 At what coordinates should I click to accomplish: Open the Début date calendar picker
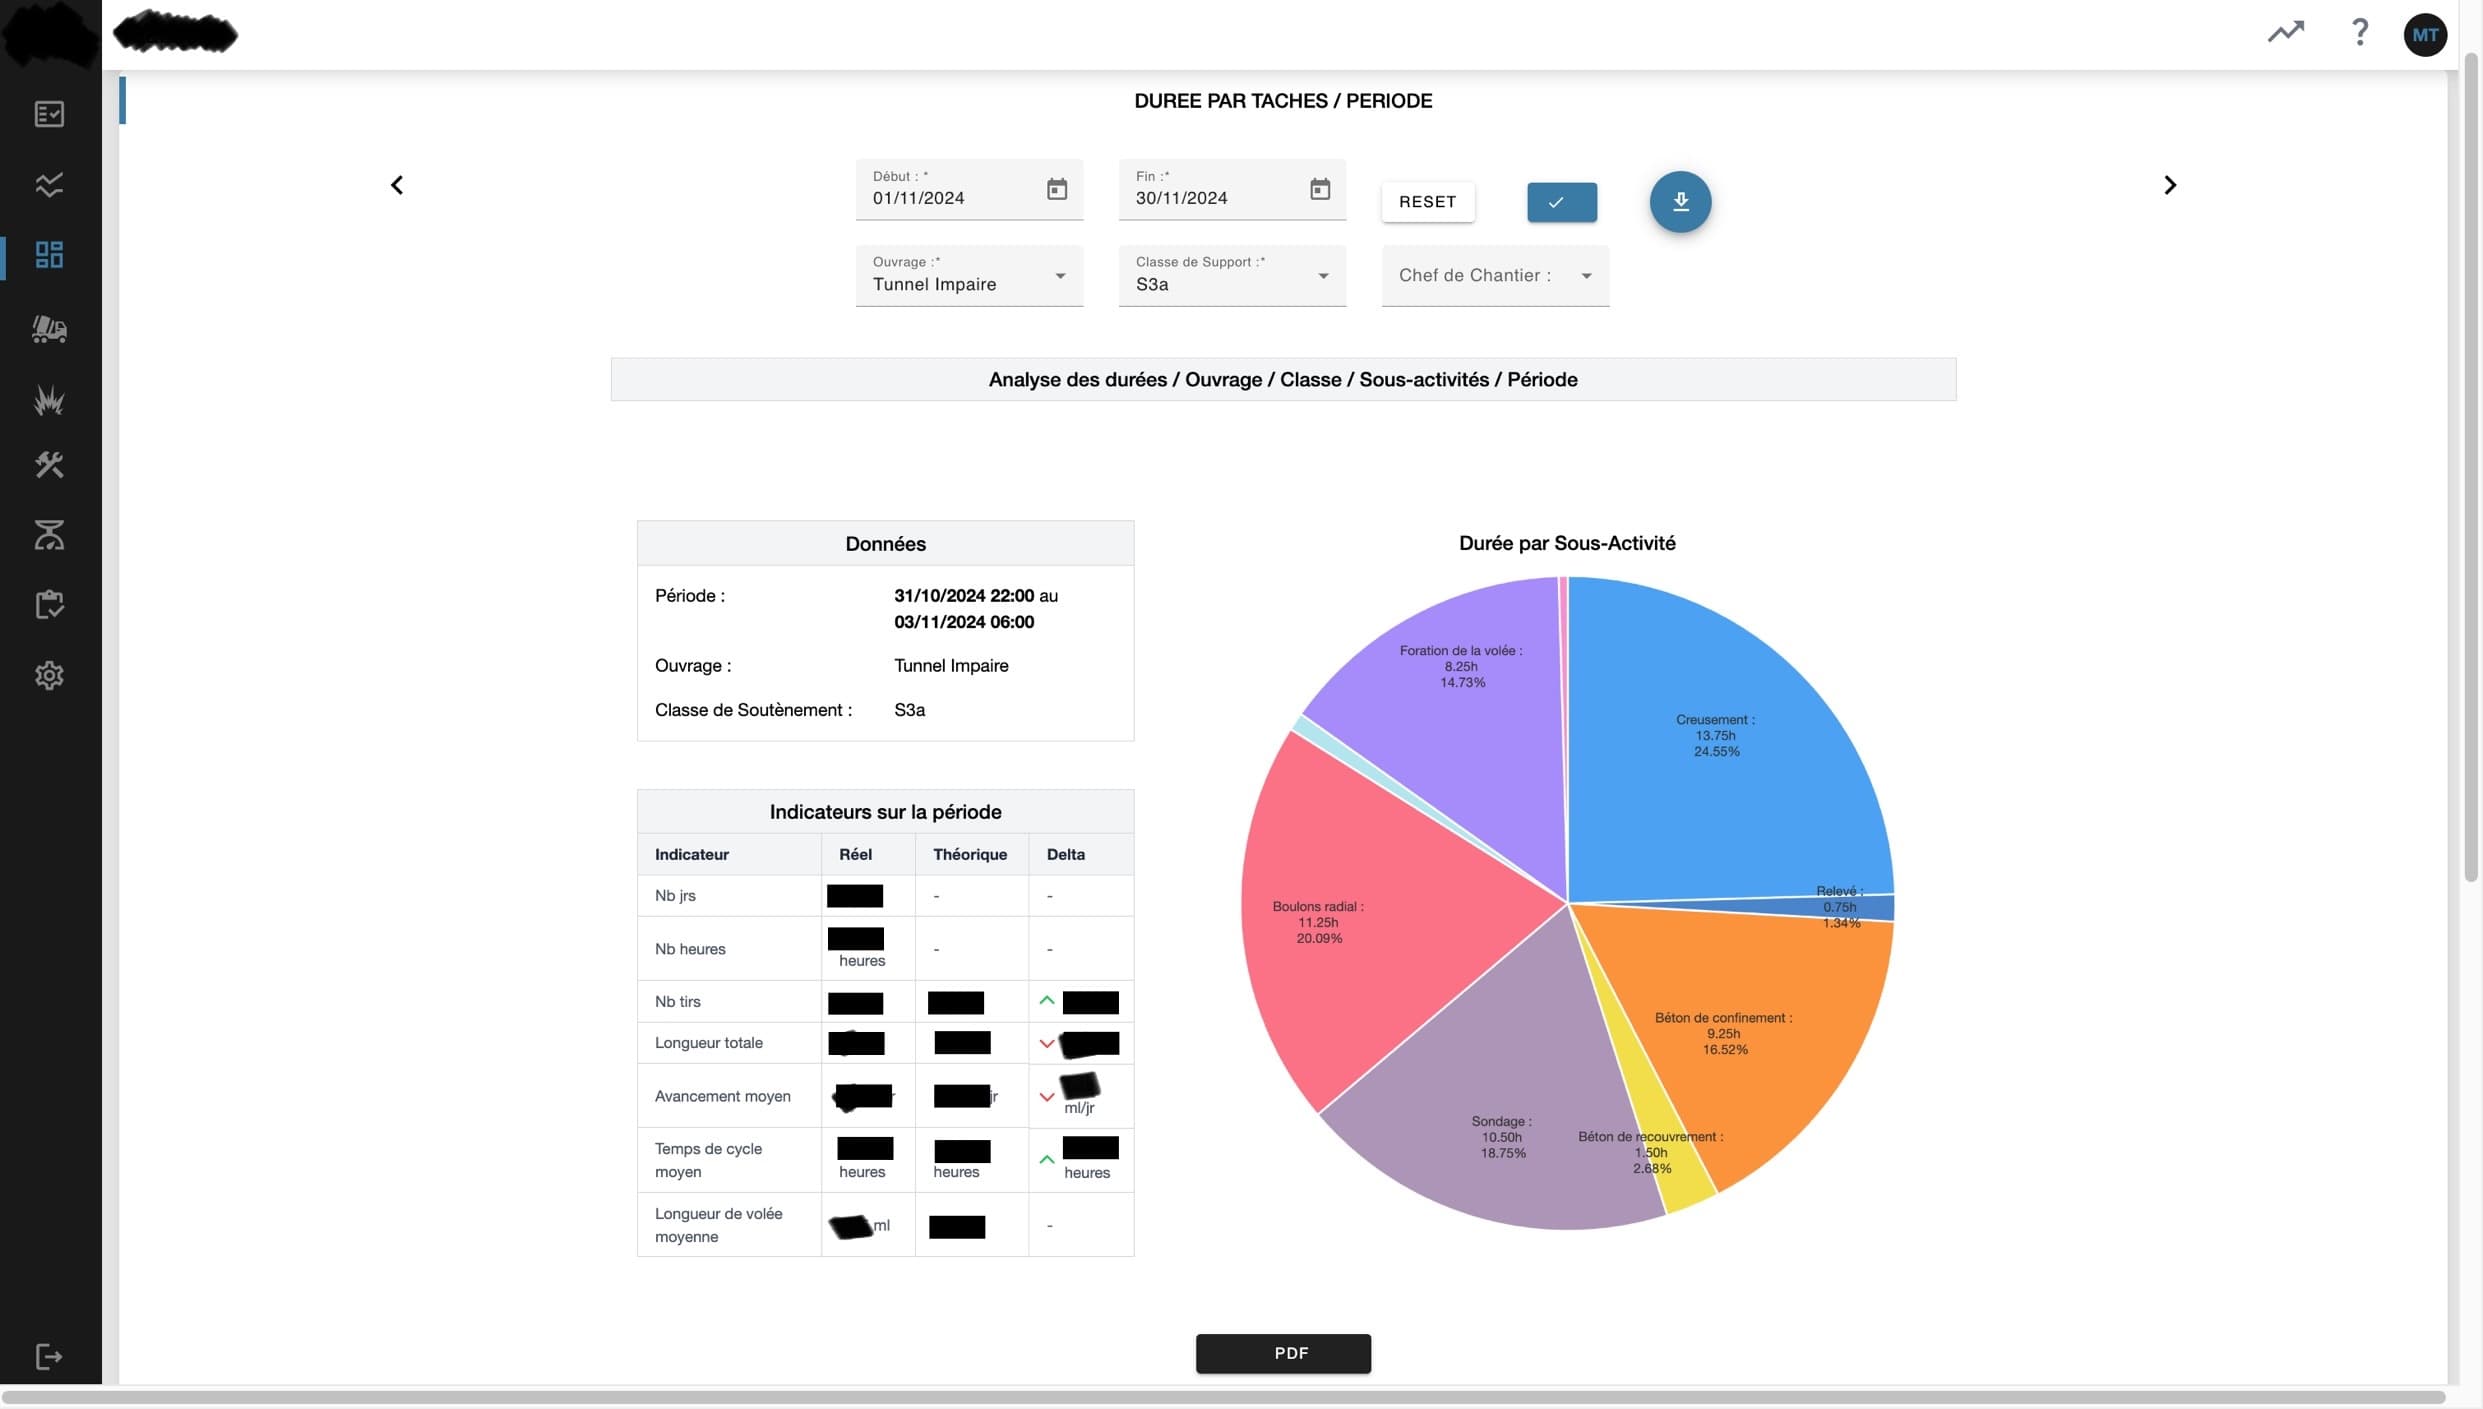[1056, 189]
